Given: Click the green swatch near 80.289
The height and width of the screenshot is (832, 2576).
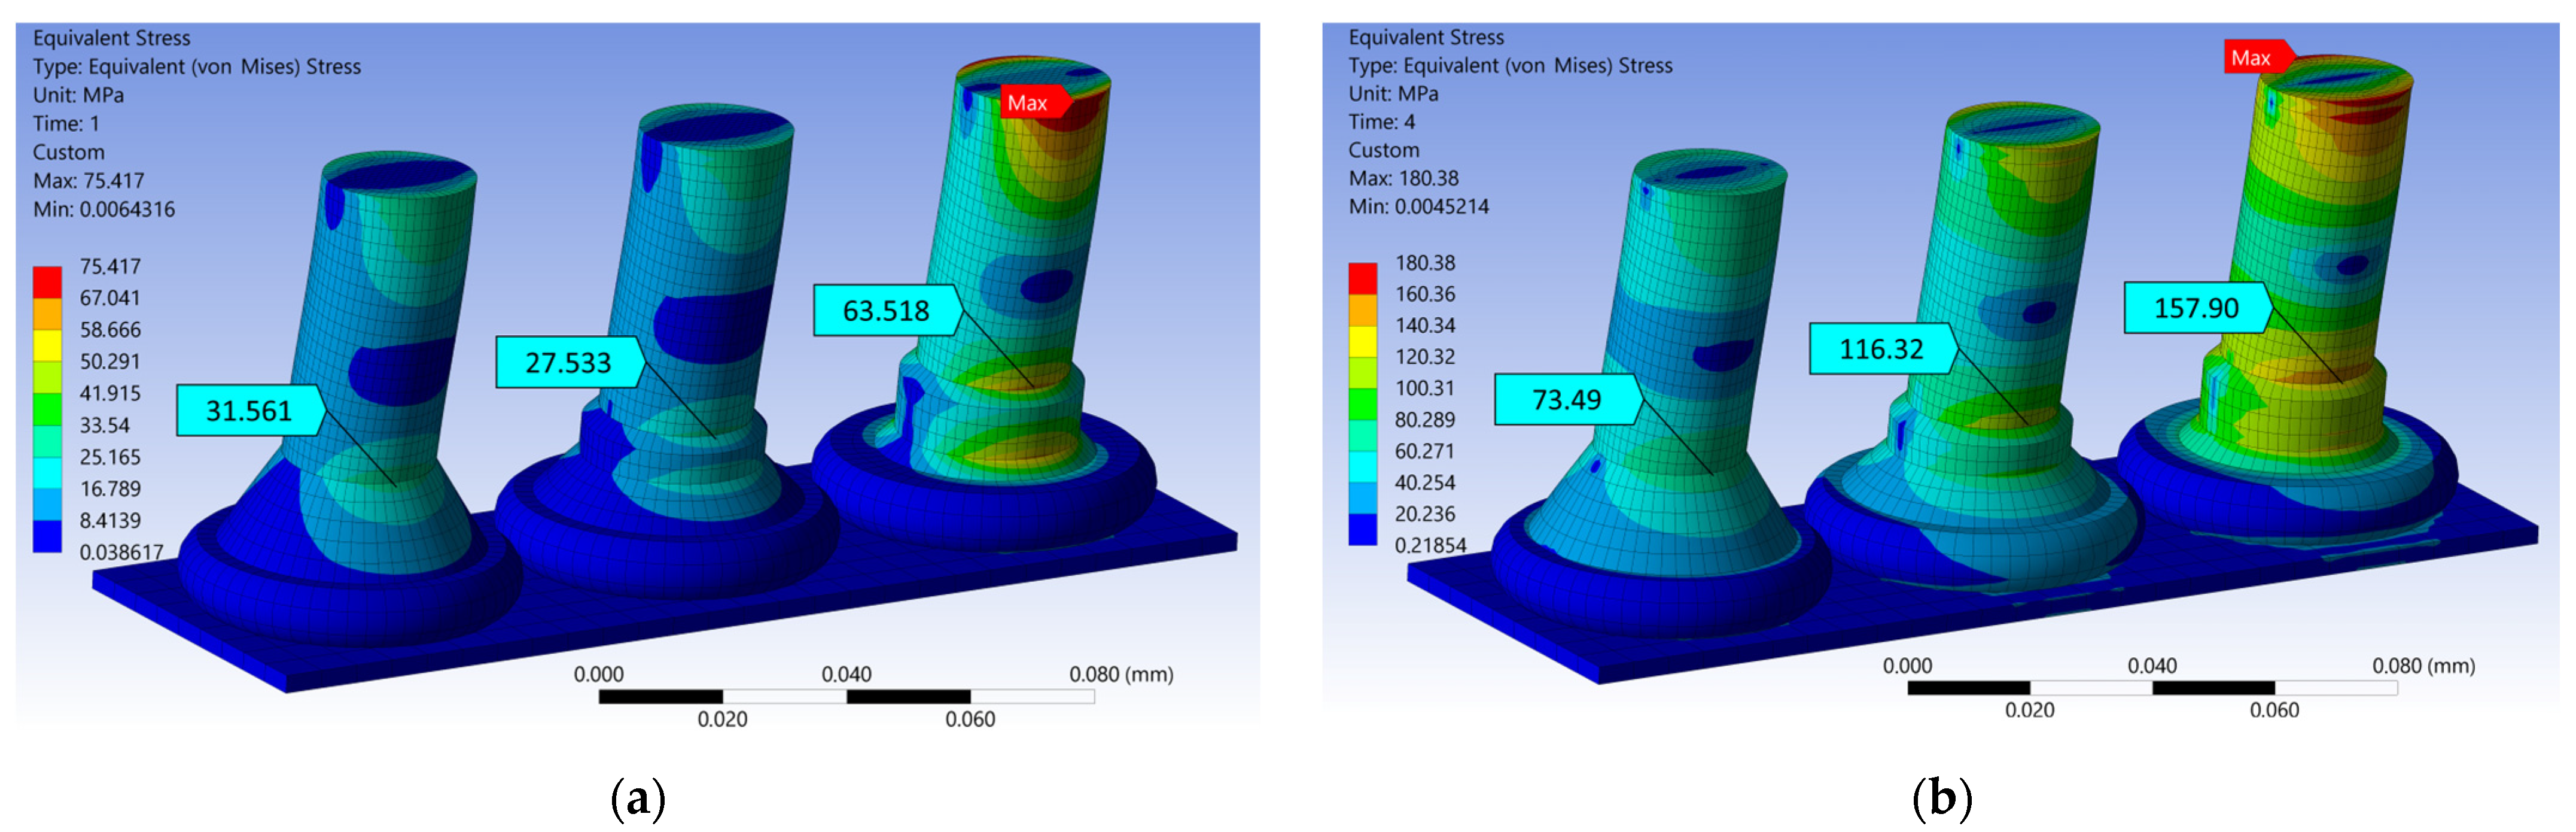Looking at the screenshot, I should (1362, 404).
